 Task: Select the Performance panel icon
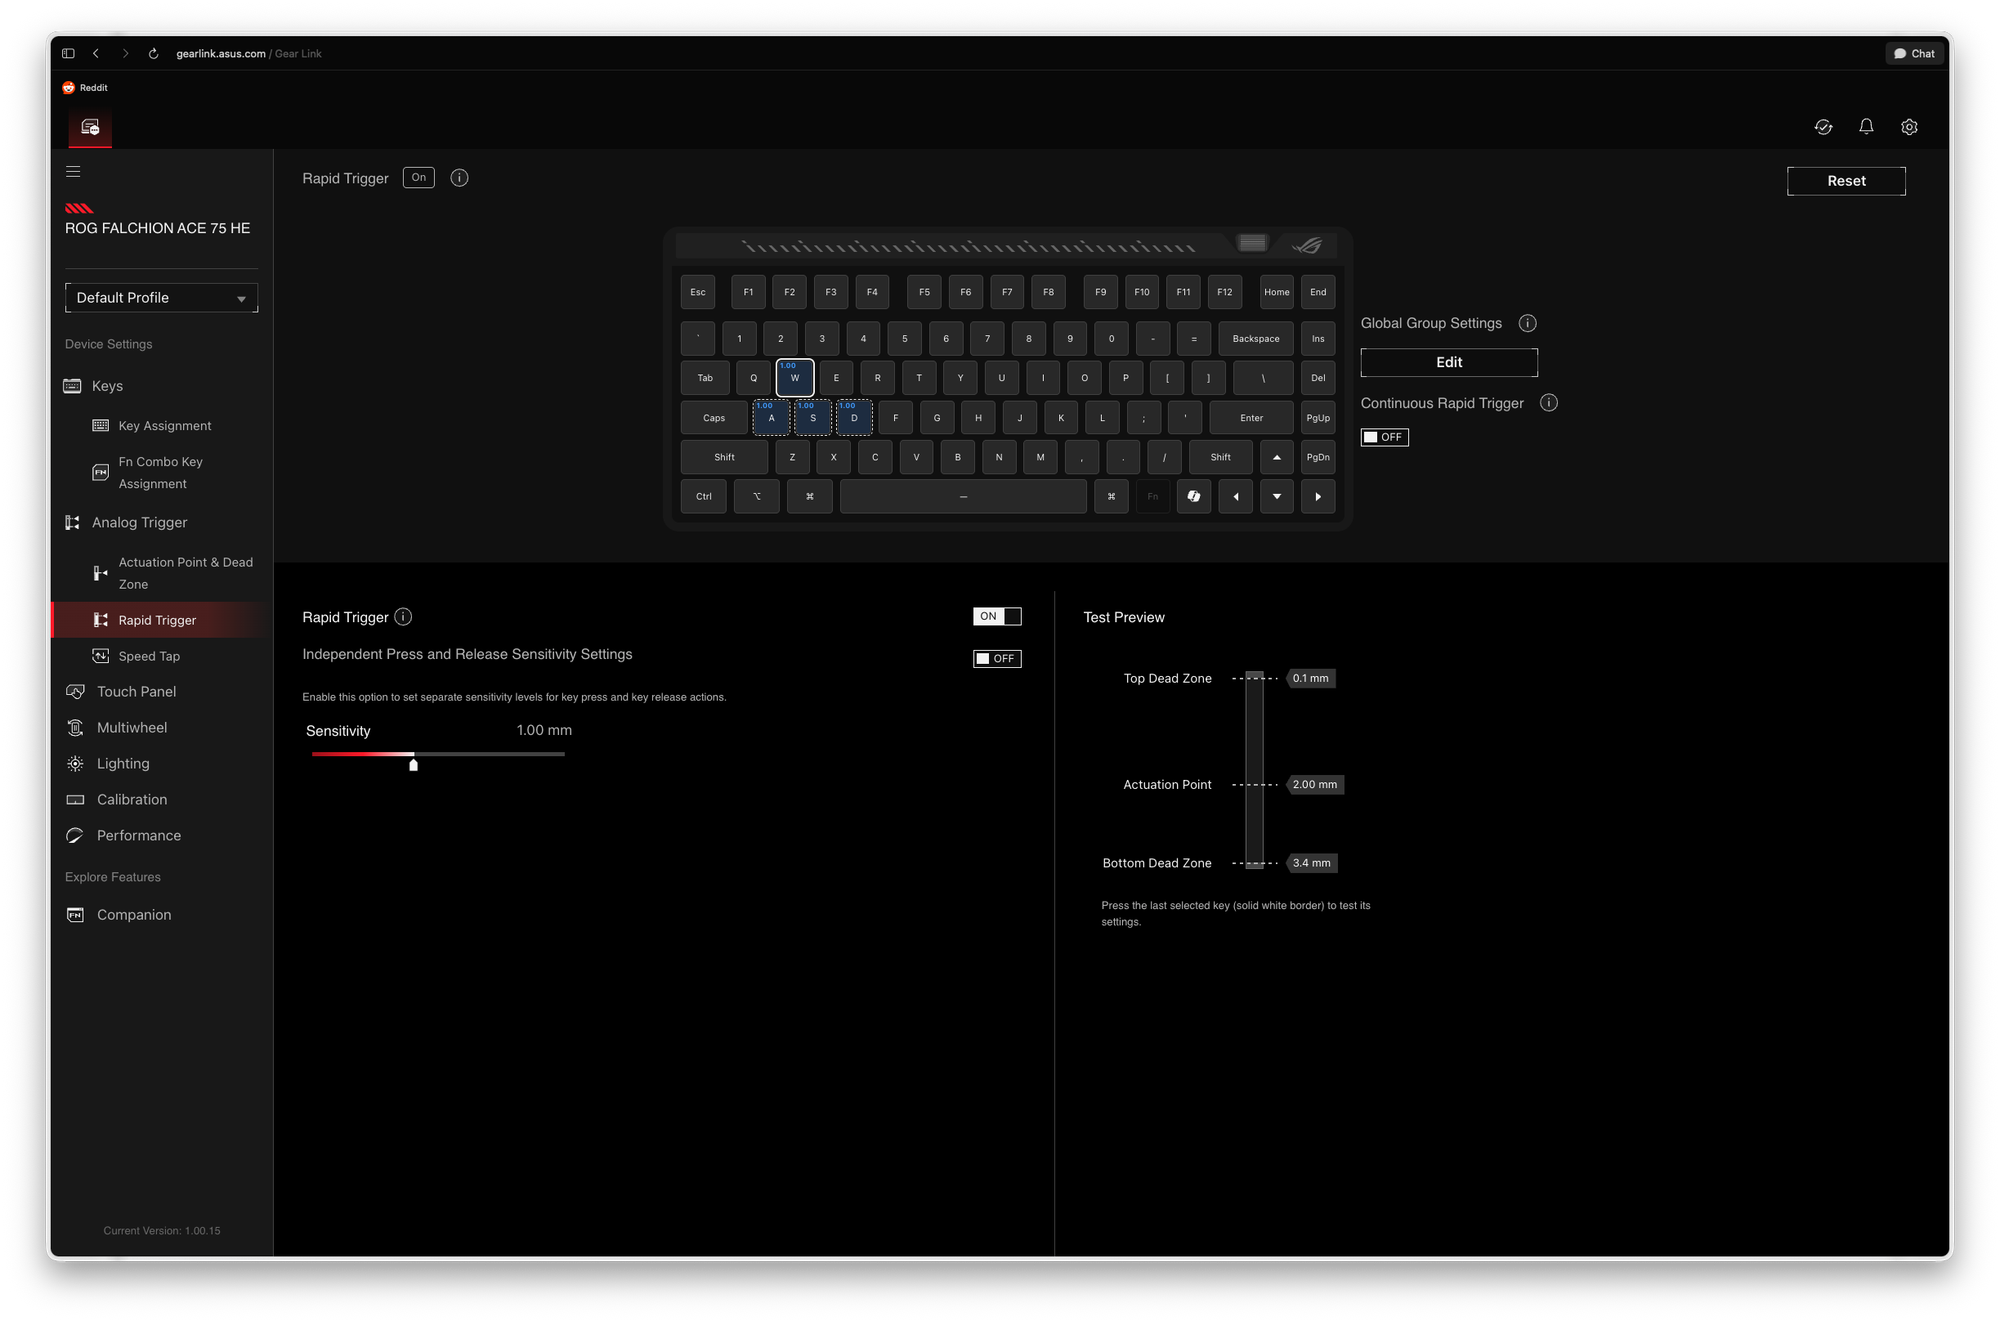tap(75, 835)
